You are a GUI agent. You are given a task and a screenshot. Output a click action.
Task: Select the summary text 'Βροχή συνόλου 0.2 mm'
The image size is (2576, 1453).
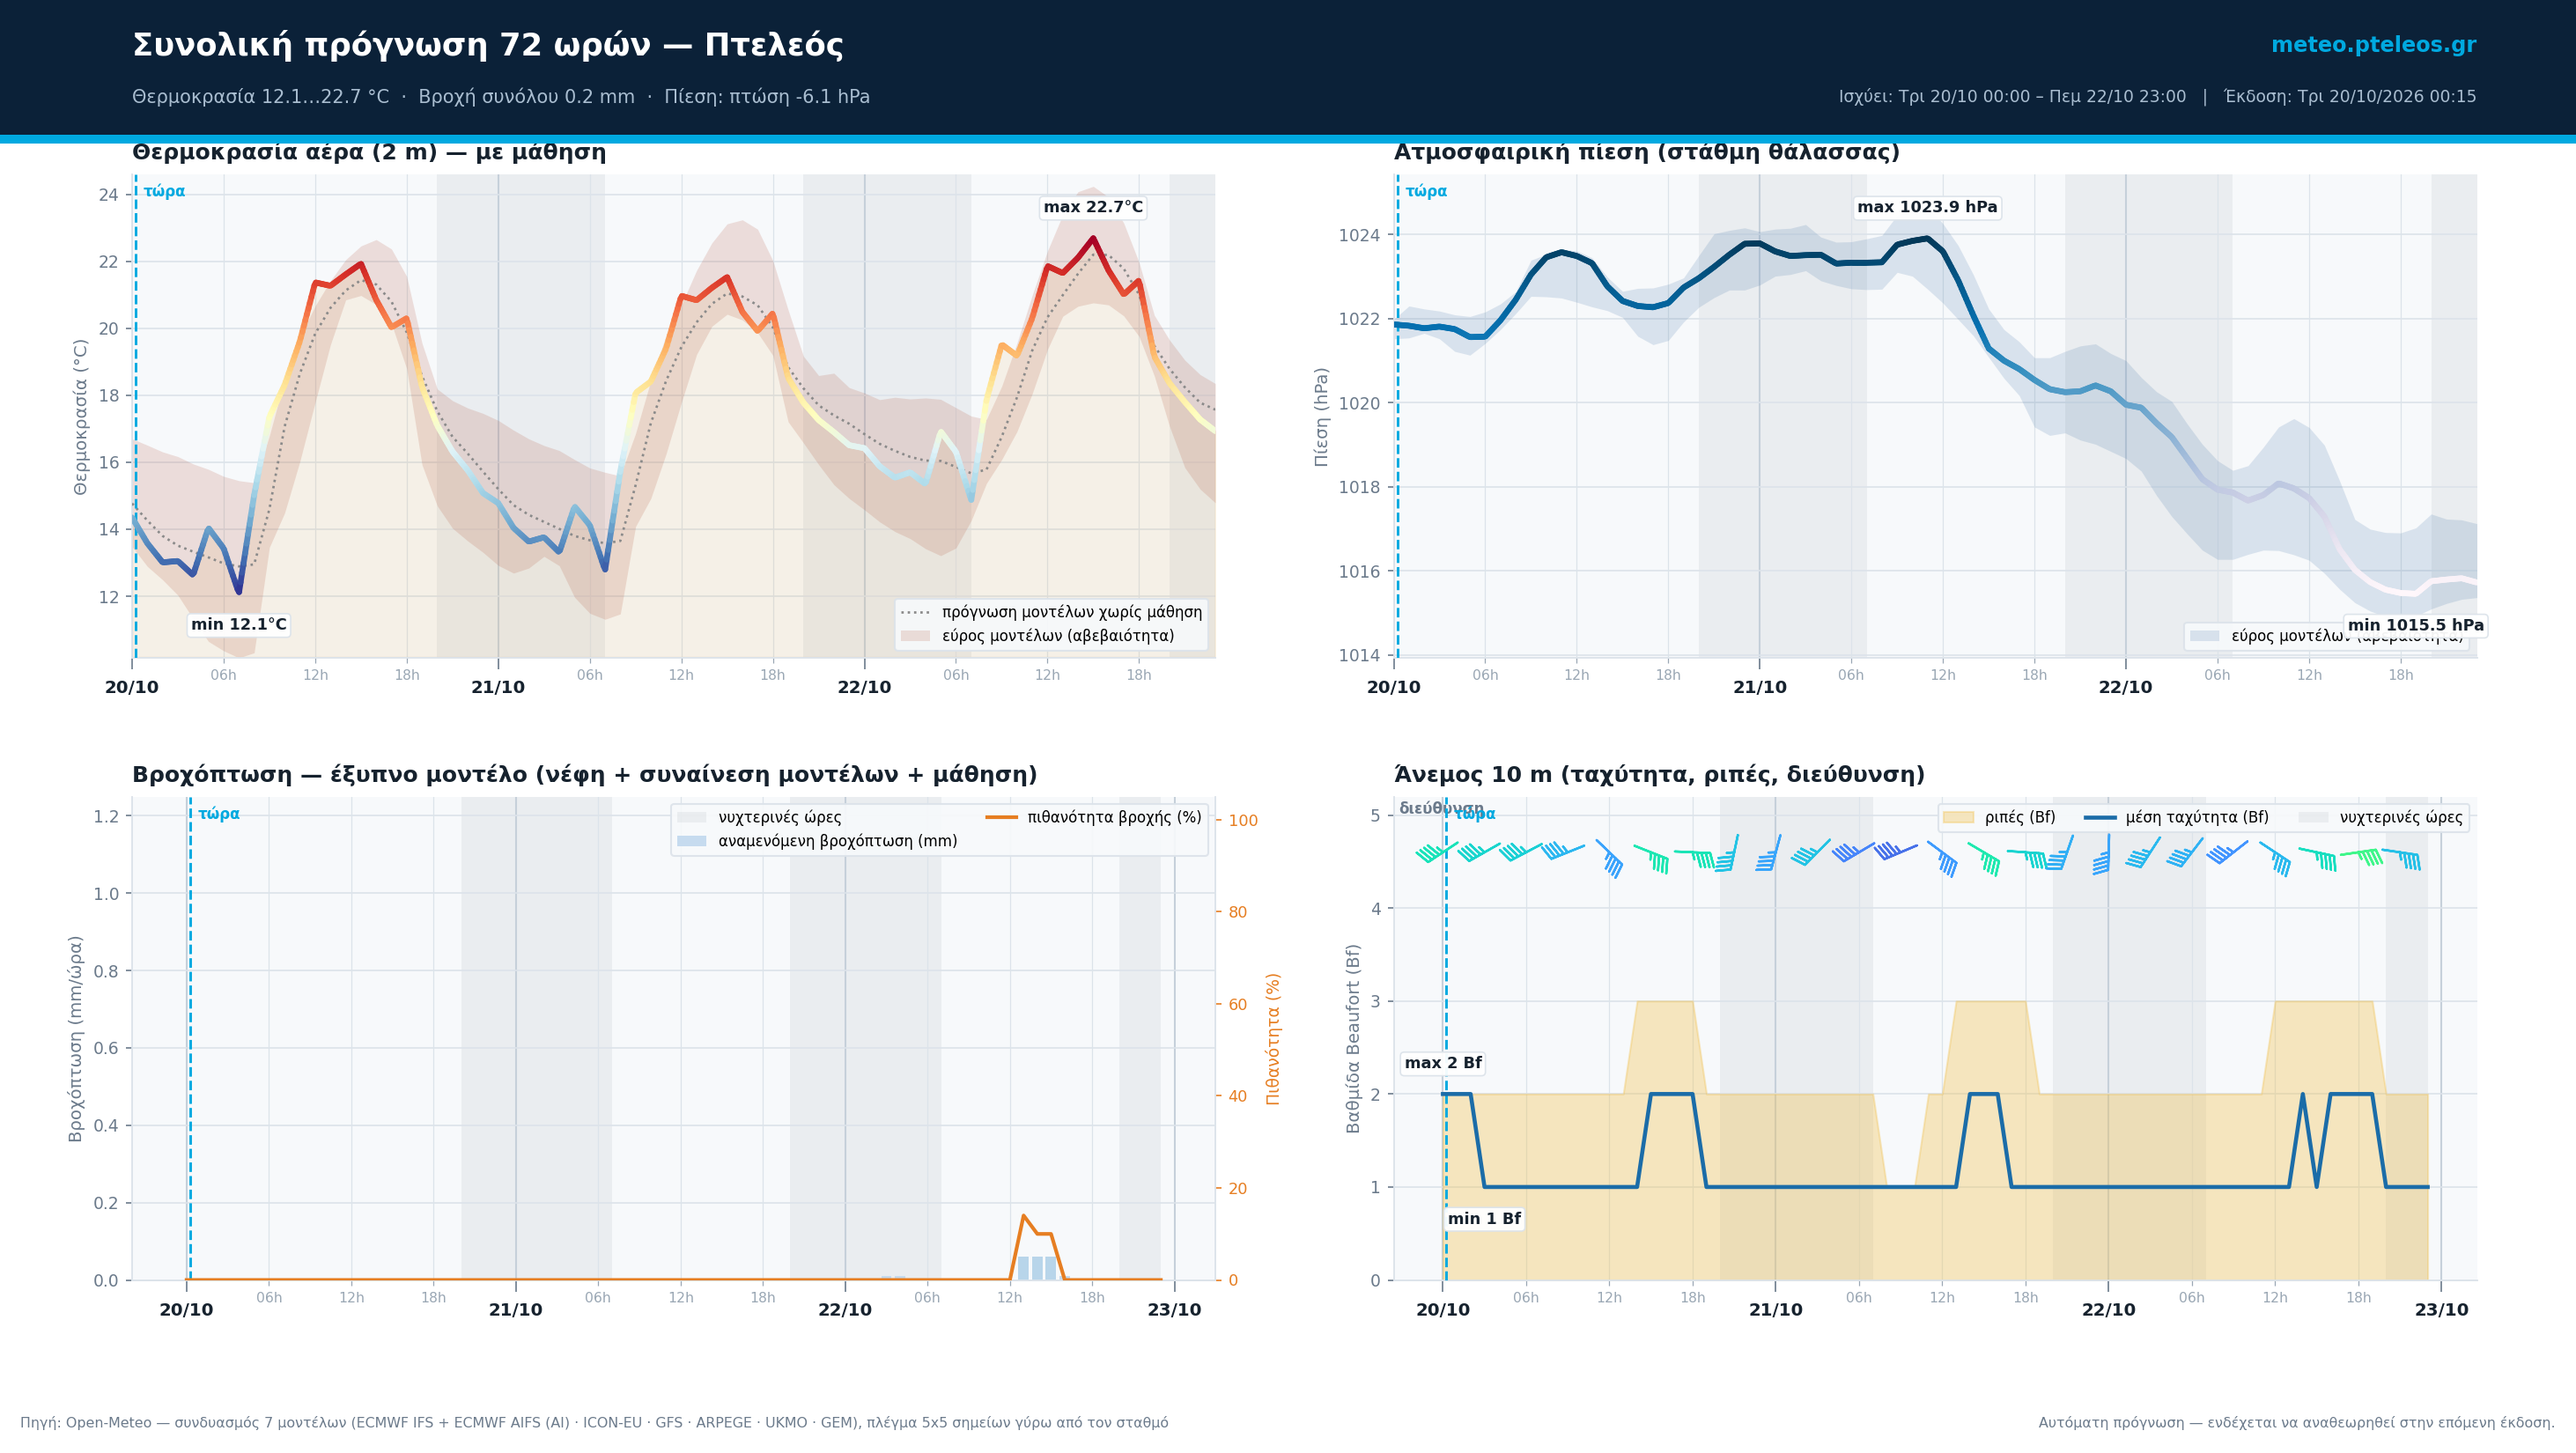point(526,97)
